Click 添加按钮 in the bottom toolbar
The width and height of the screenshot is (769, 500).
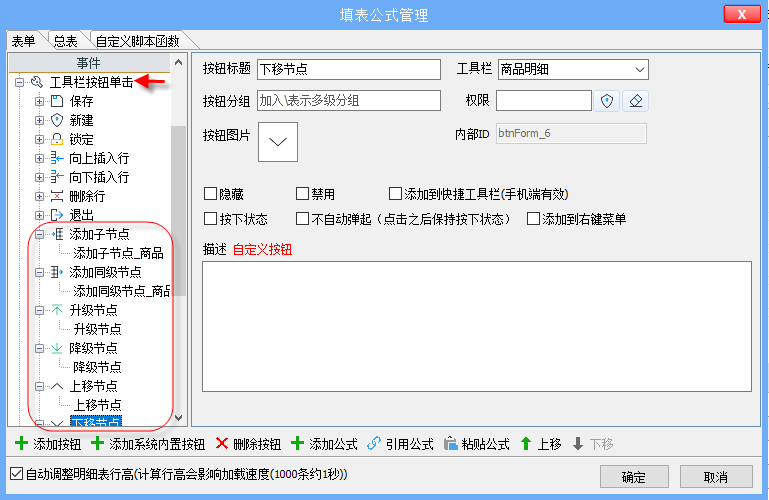click(x=48, y=444)
